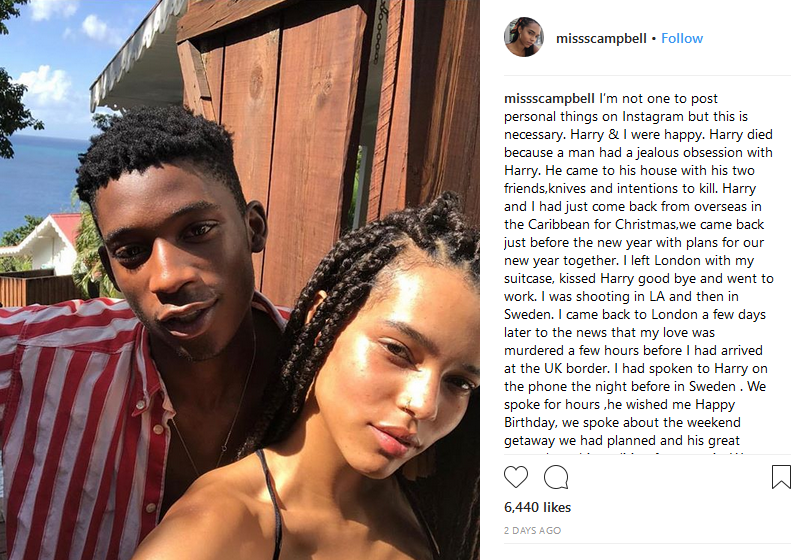Click the cut-off last line of the caption
This screenshot has height=560, width=798.
click(x=625, y=452)
